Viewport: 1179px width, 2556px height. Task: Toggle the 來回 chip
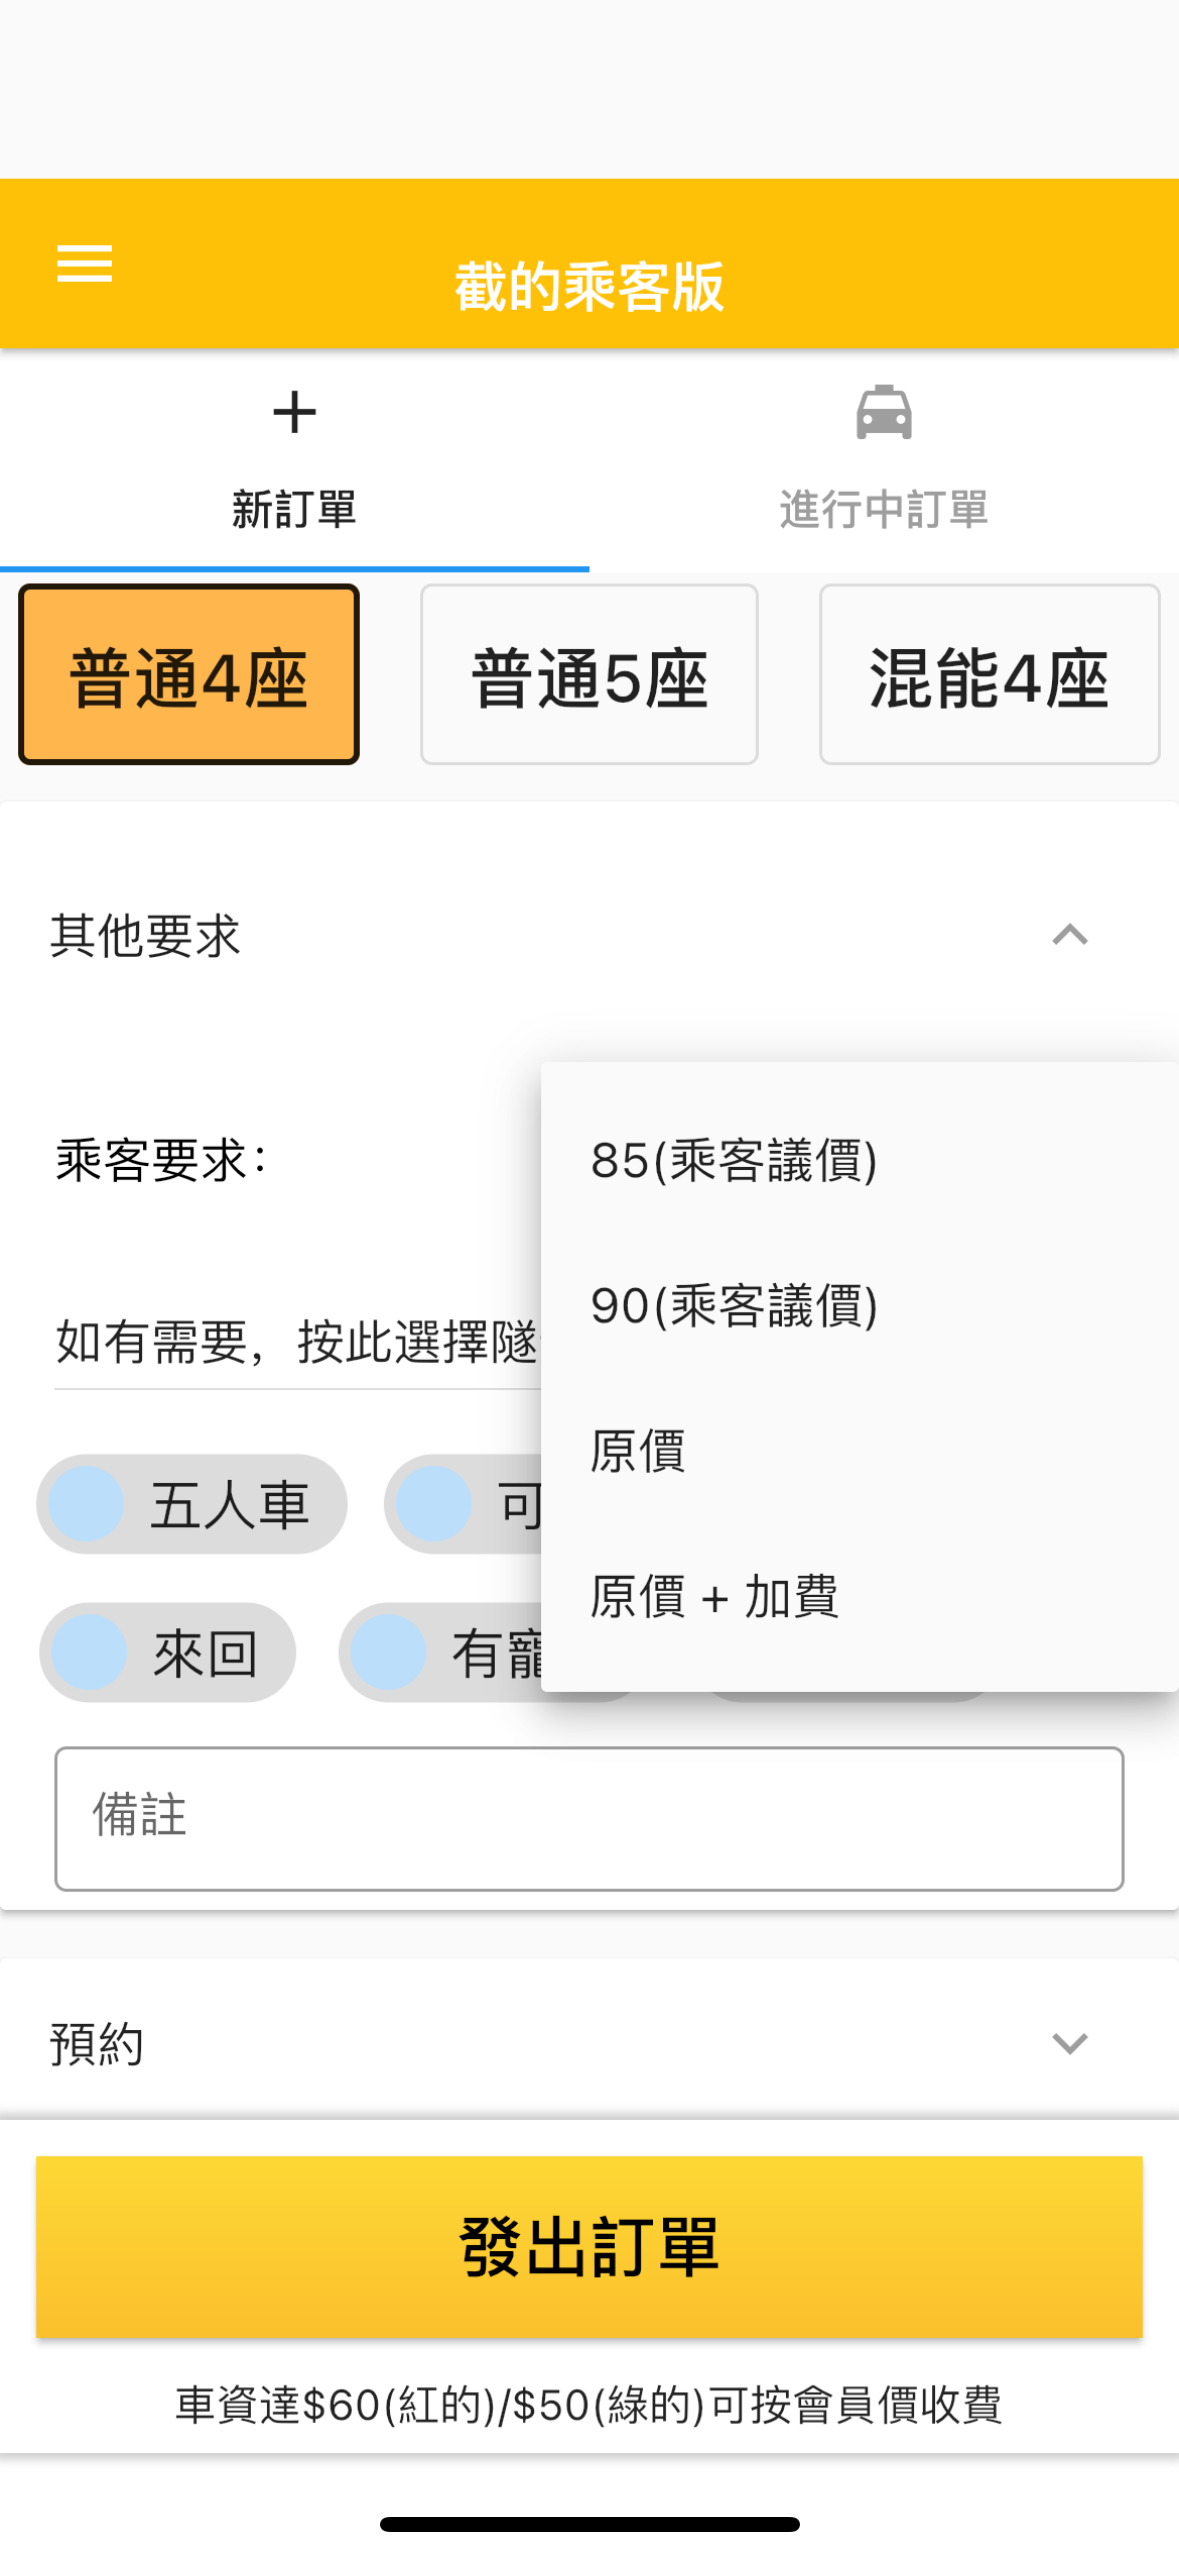coord(168,1652)
